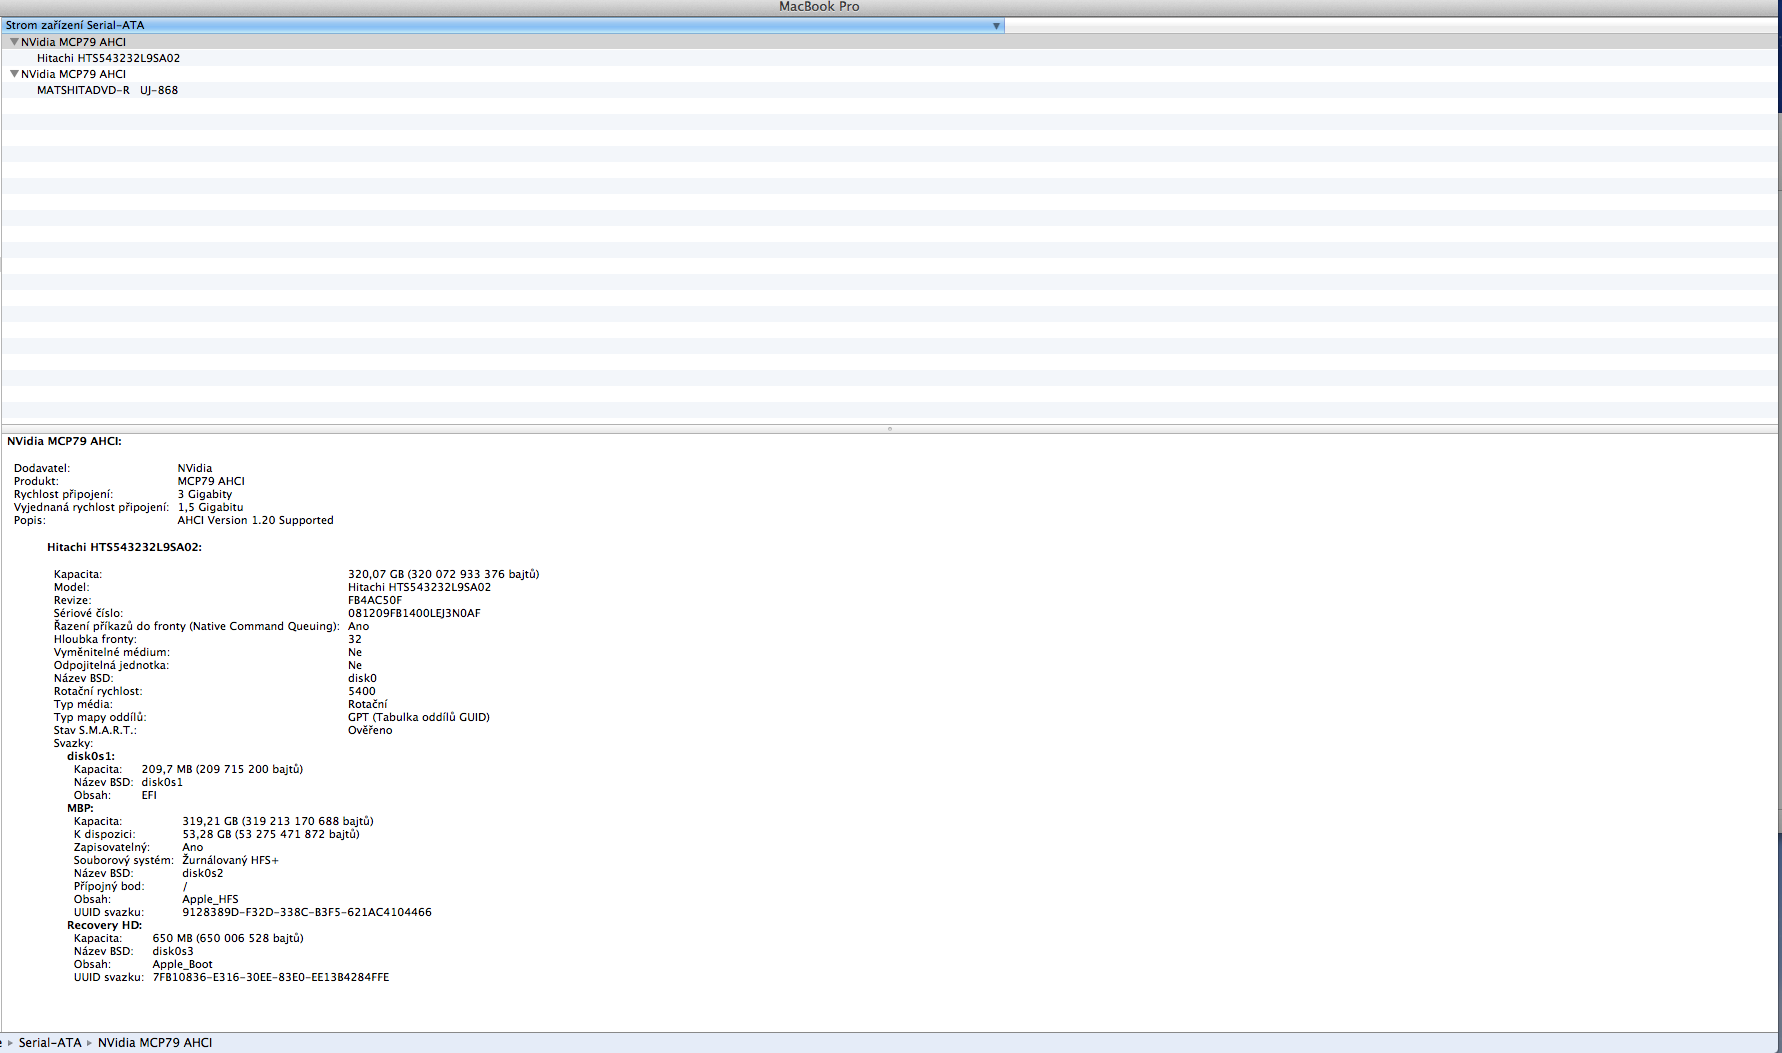The width and height of the screenshot is (1782, 1053).
Task: Click the 'Rotační' media type value
Action: 367,704
